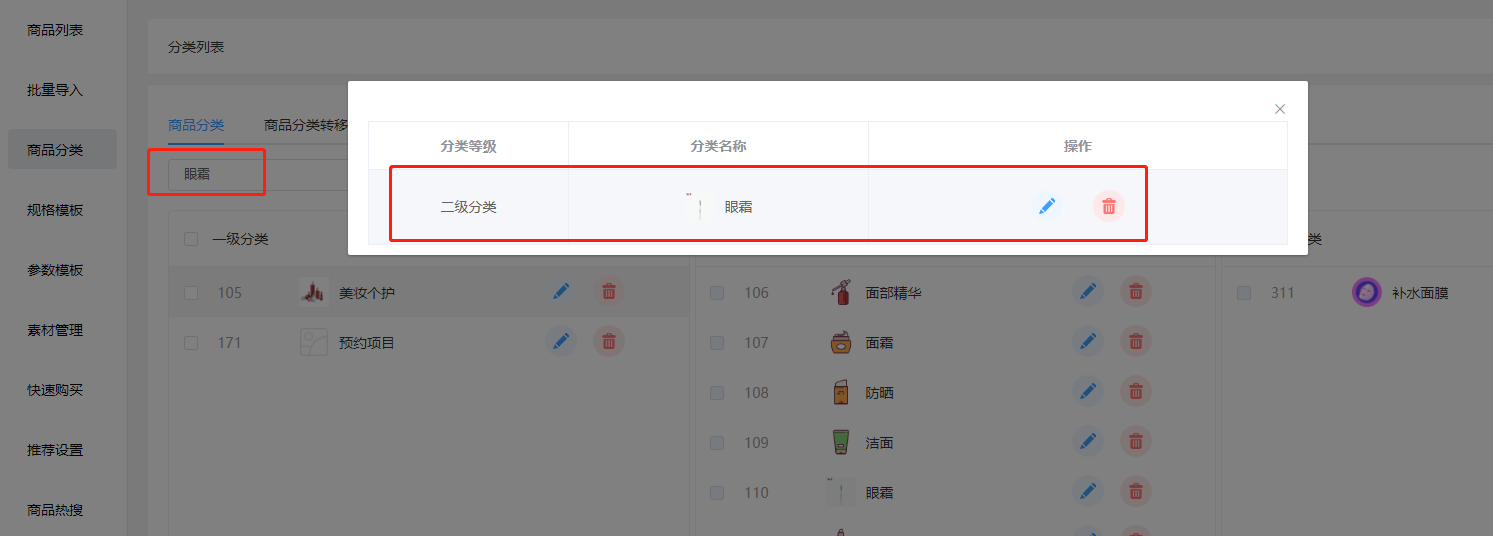The height and width of the screenshot is (536, 1493).
Task: Select the 美妆个护 row name
Action: pyautogui.click(x=367, y=293)
